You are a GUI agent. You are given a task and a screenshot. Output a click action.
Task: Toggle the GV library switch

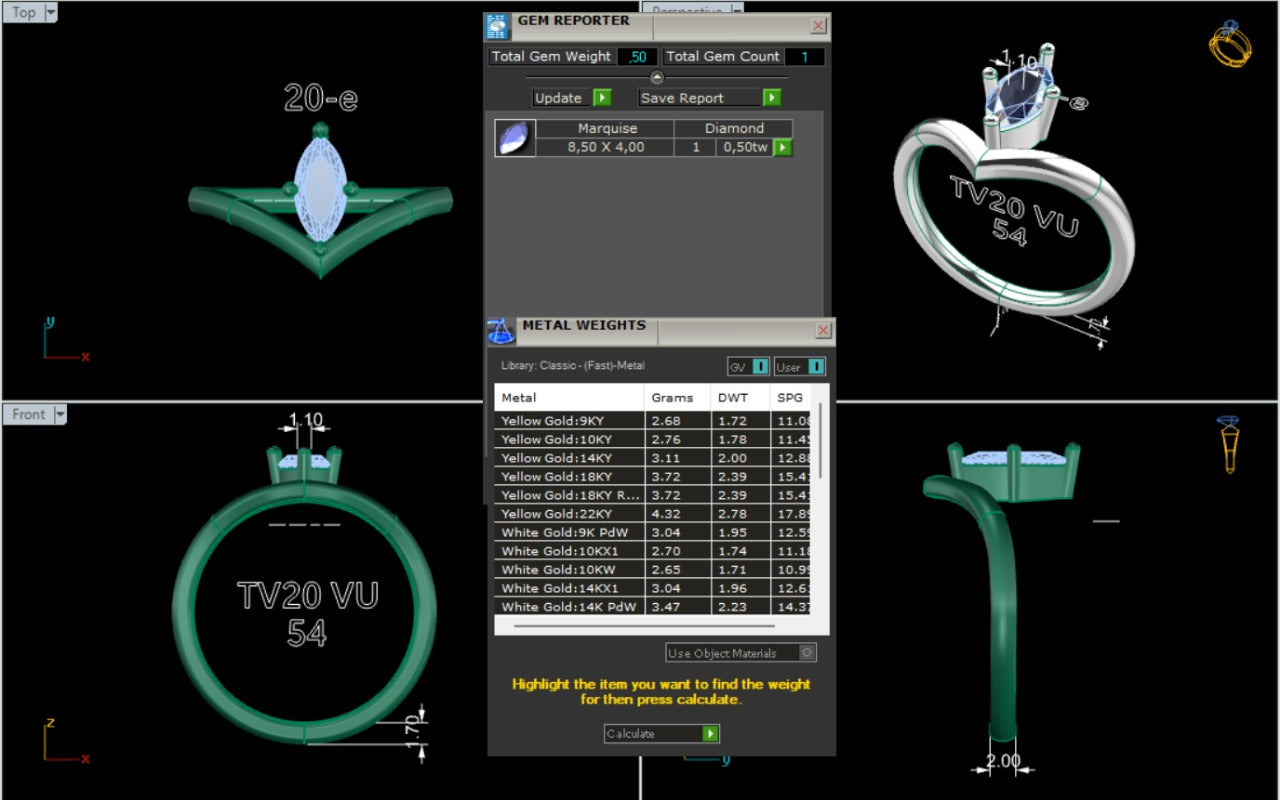[761, 367]
